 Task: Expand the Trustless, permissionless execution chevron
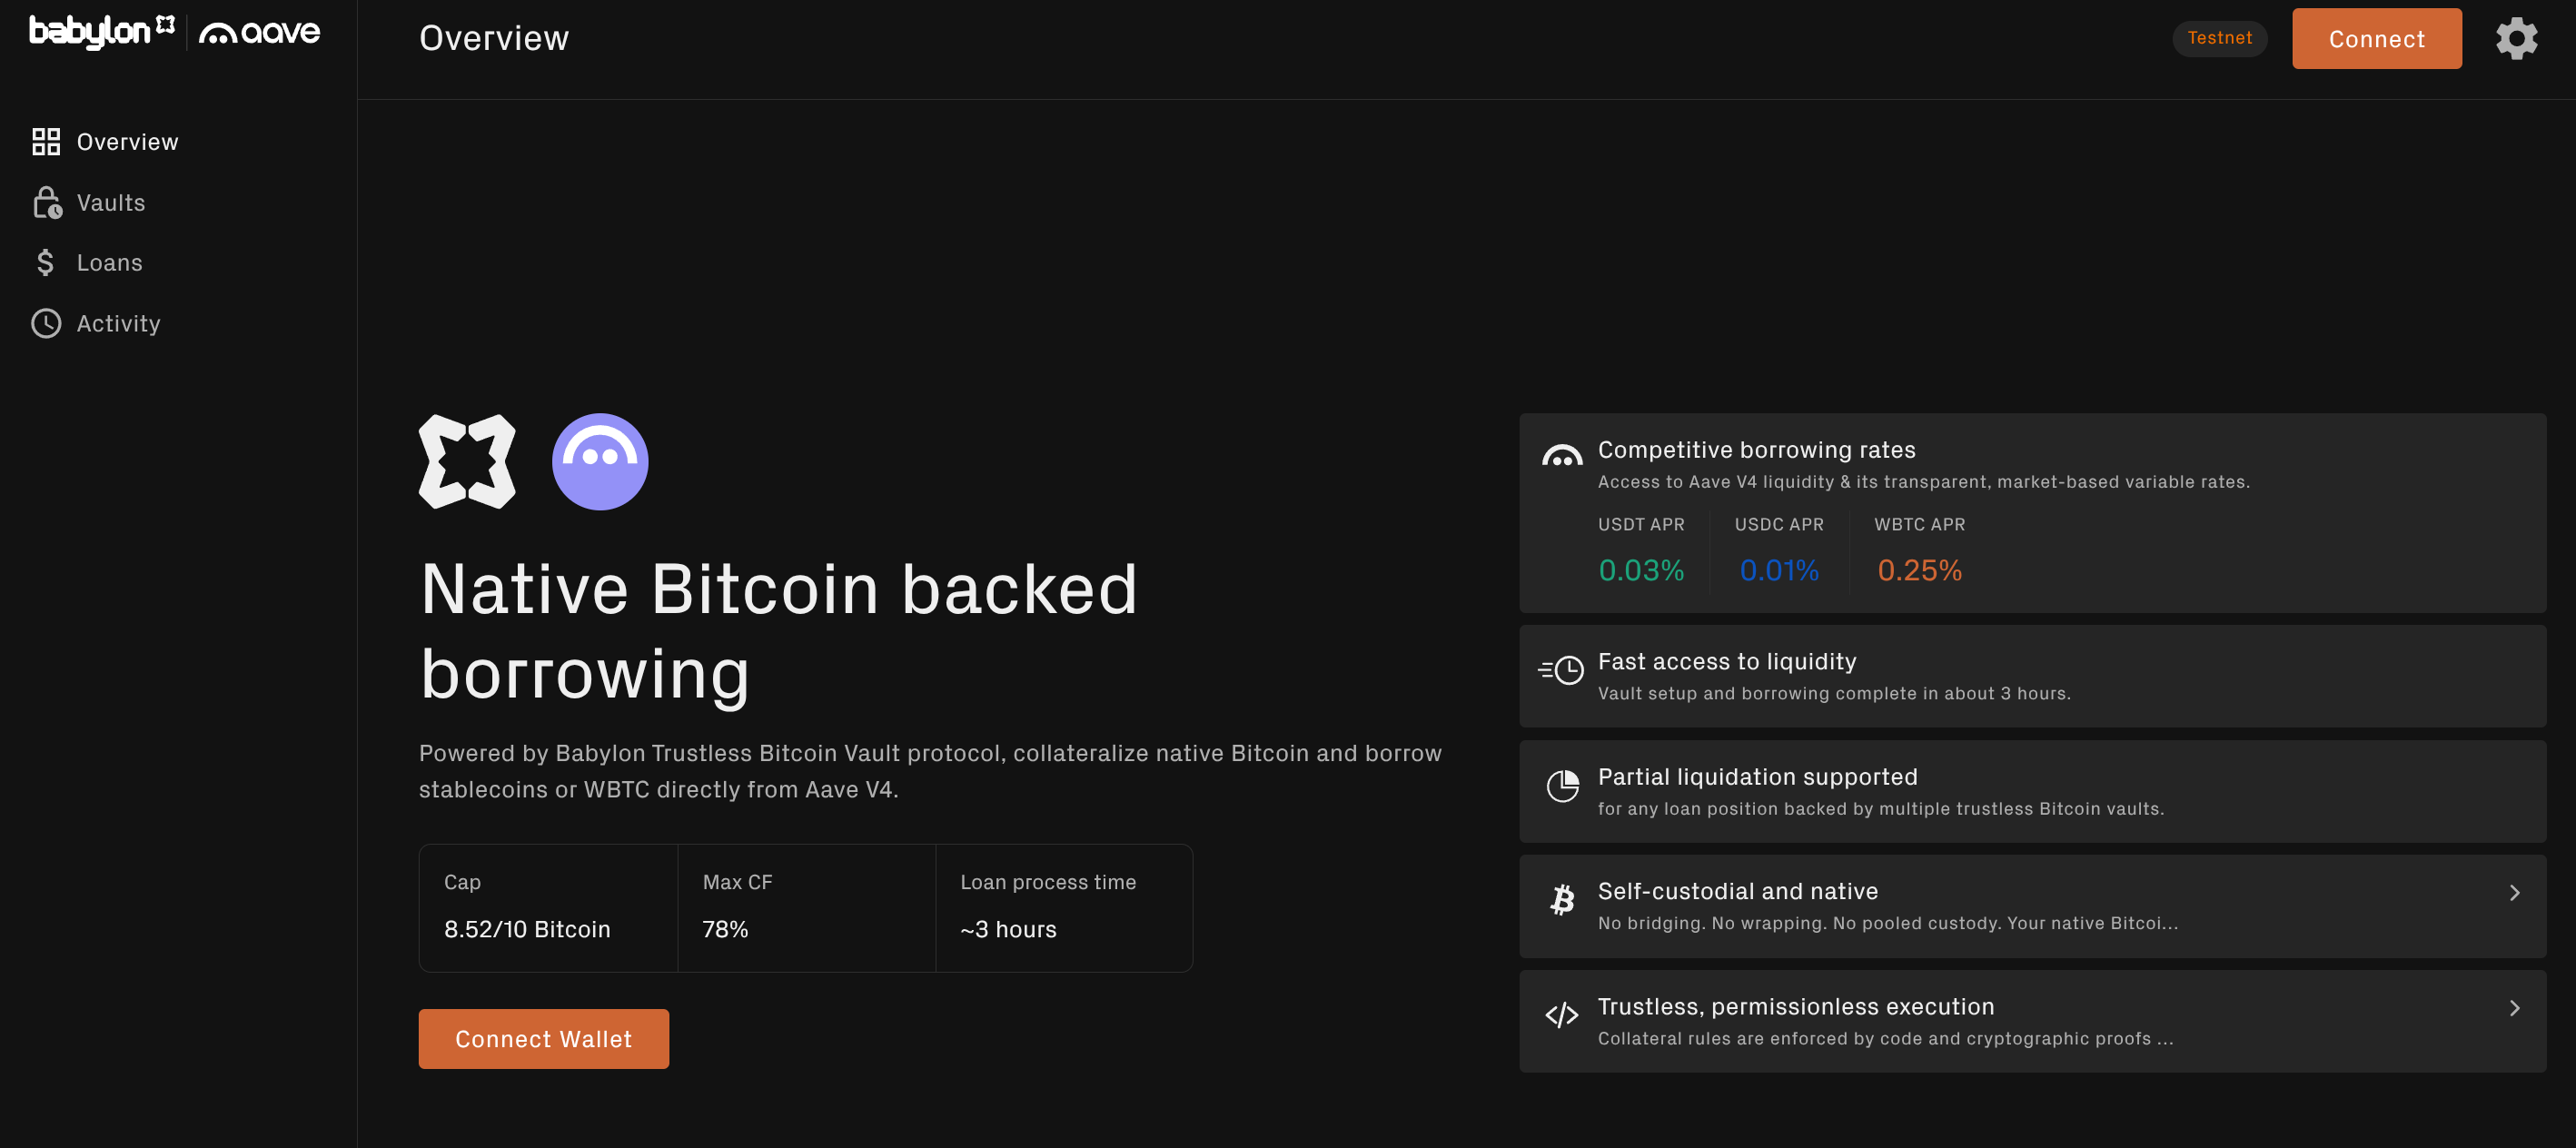tap(2514, 1008)
